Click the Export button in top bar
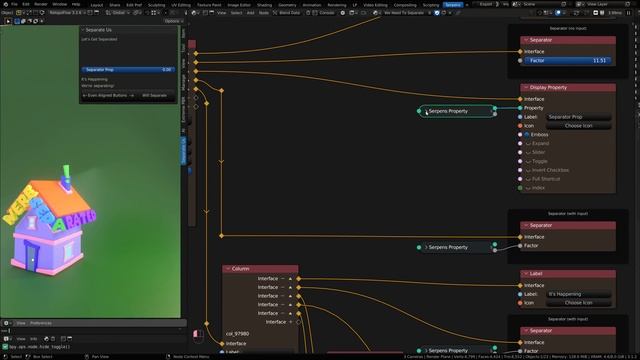The height and width of the screenshot is (360, 640). tap(486, 4)
